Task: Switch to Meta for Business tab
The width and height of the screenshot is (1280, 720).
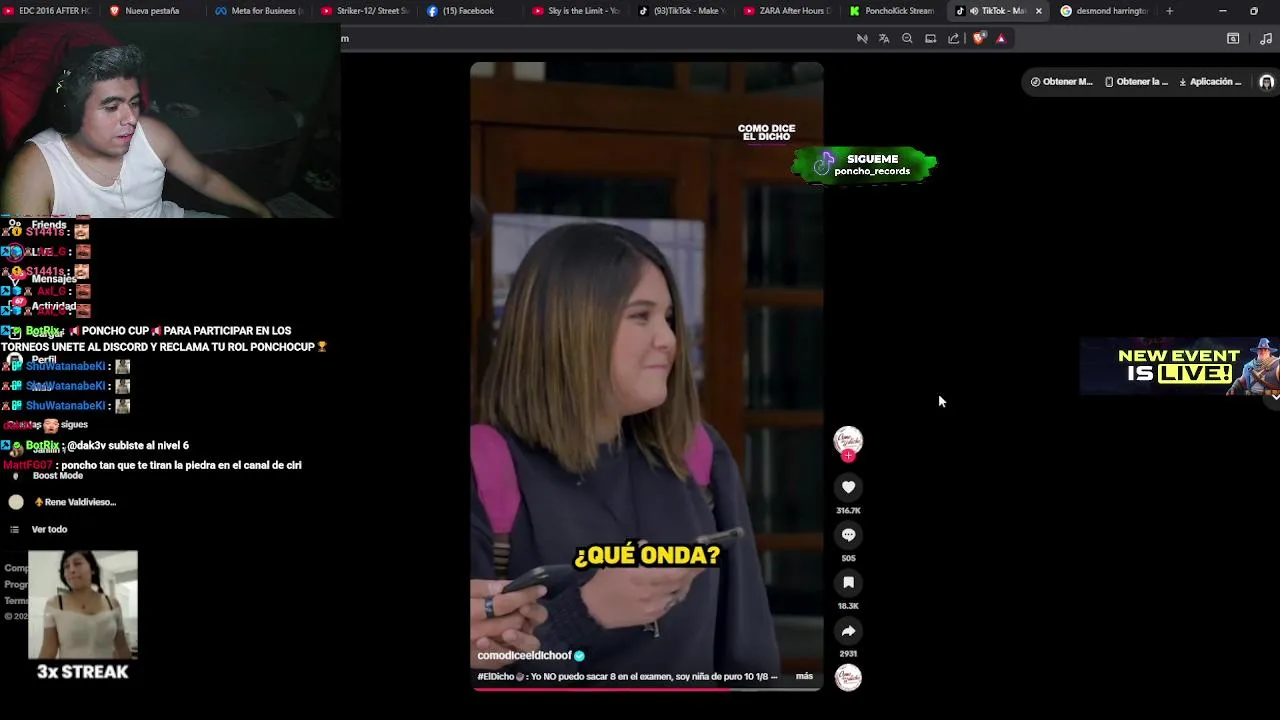Action: [x=257, y=11]
